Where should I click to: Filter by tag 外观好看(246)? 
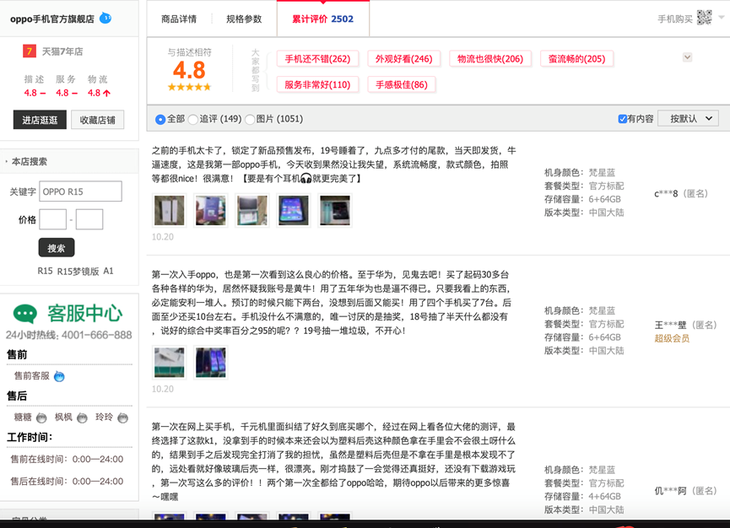coord(404,59)
